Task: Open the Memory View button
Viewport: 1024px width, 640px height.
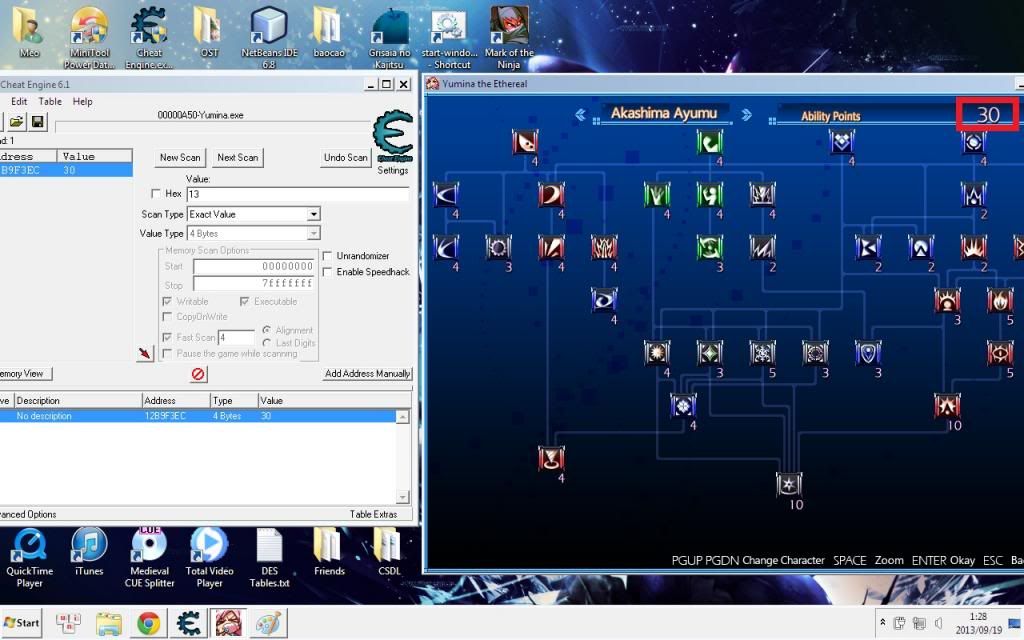Action: 25,374
